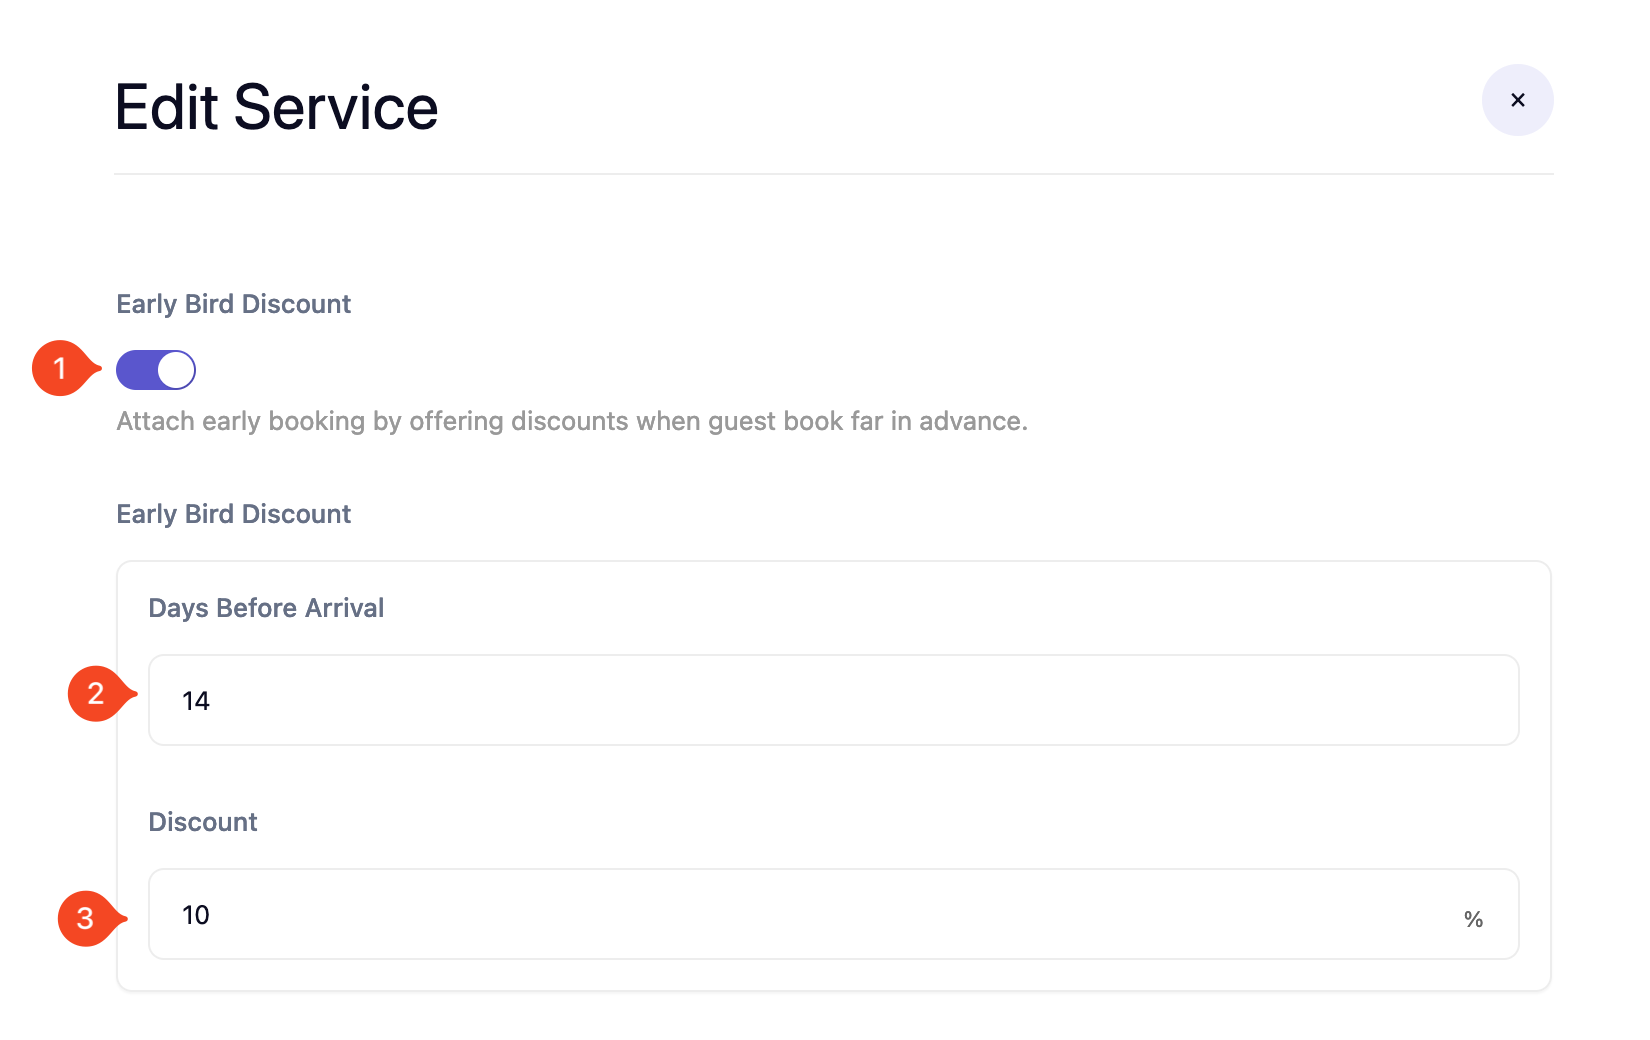Click the Edit Service heading
Image resolution: width=1650 pixels, height=1040 pixels.
[276, 108]
